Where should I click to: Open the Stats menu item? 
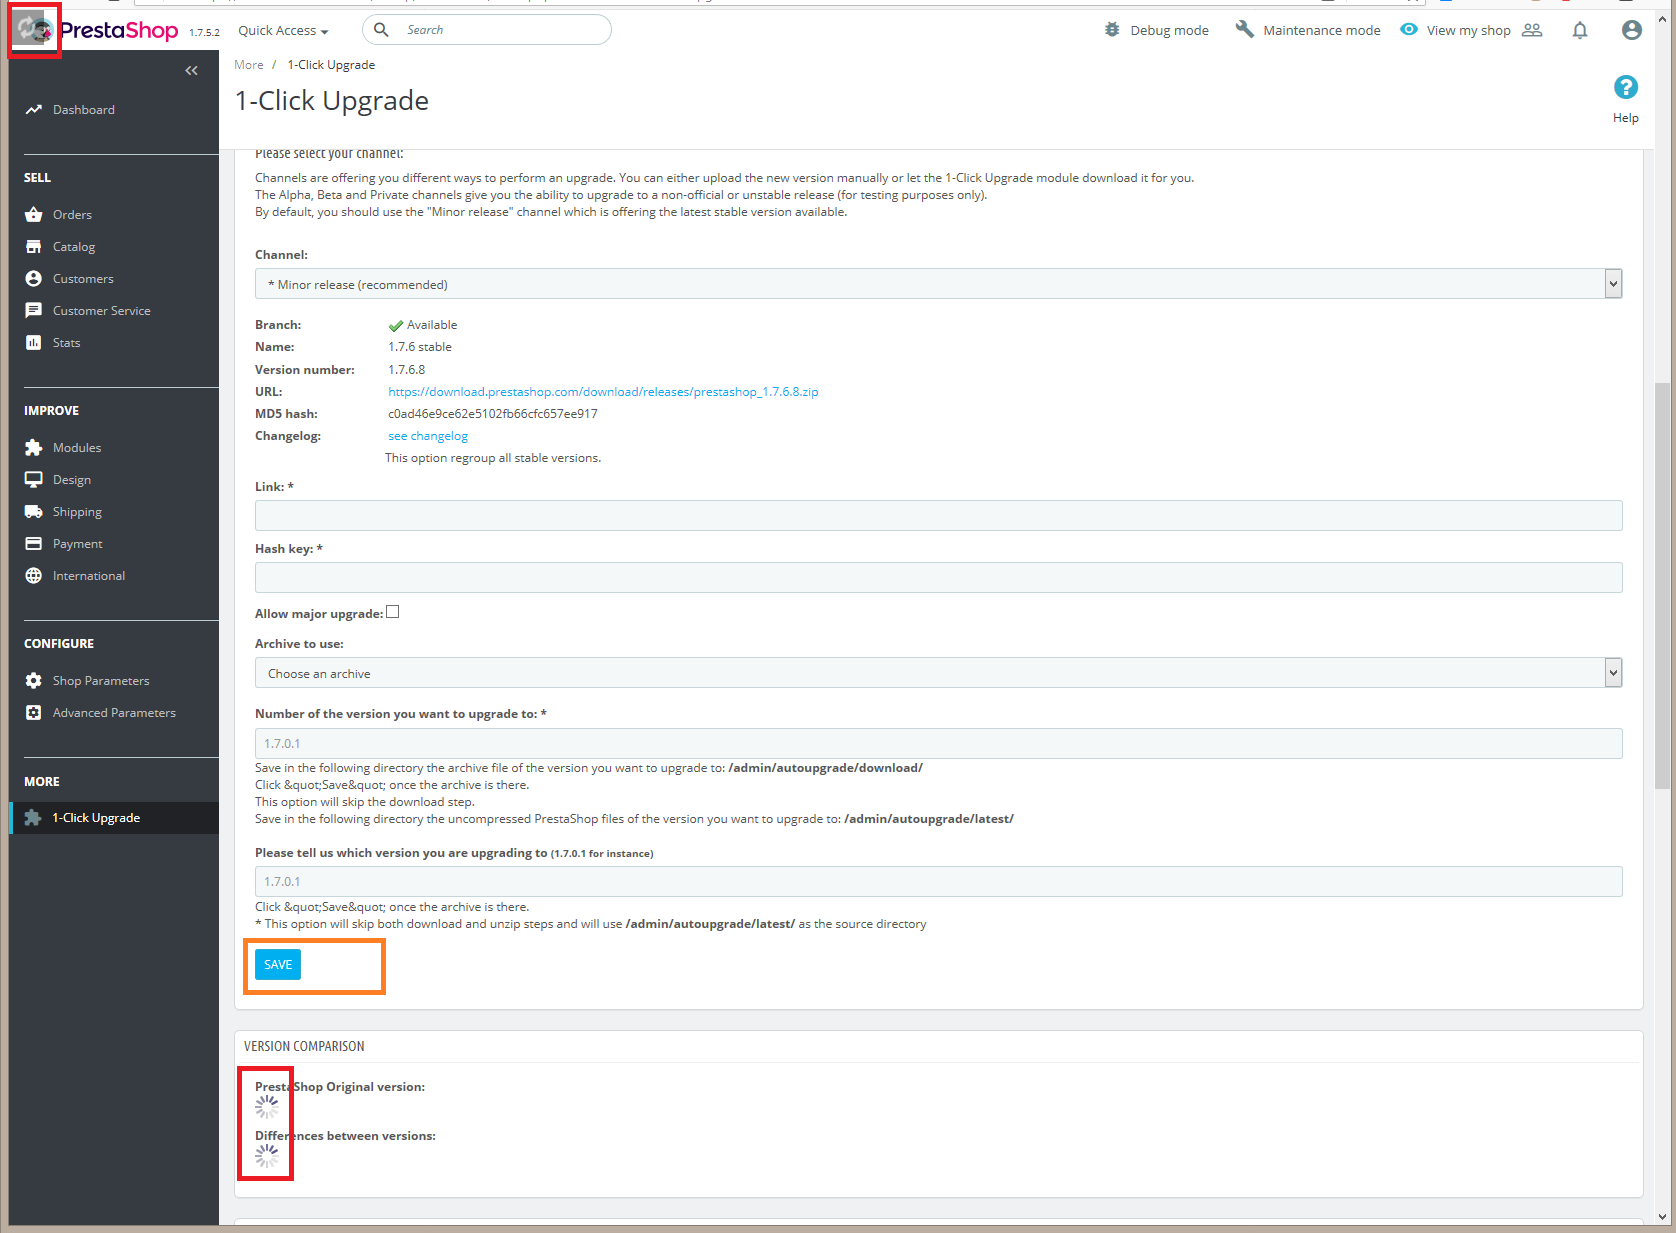[66, 343]
